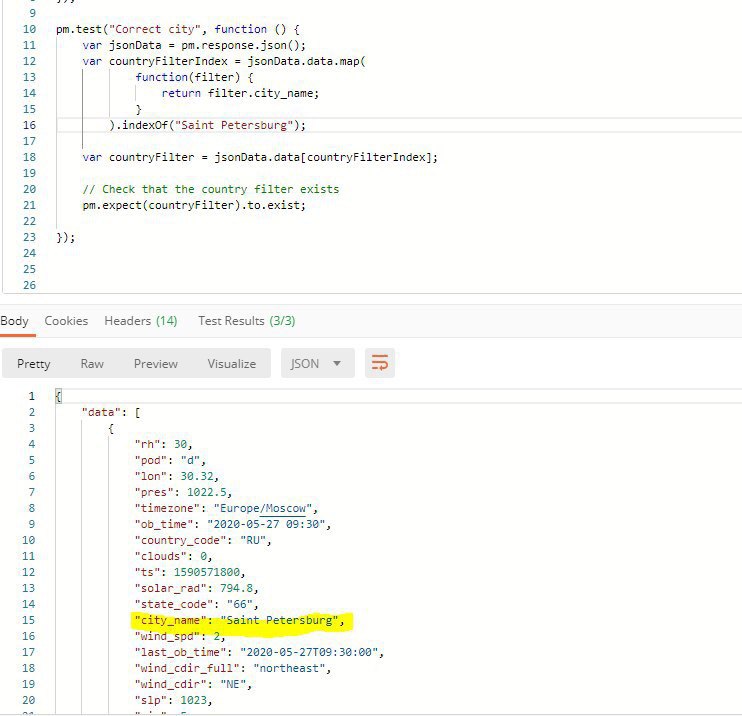Click the "slp": 1023 response line
This screenshot has height=716, width=742.
click(173, 700)
